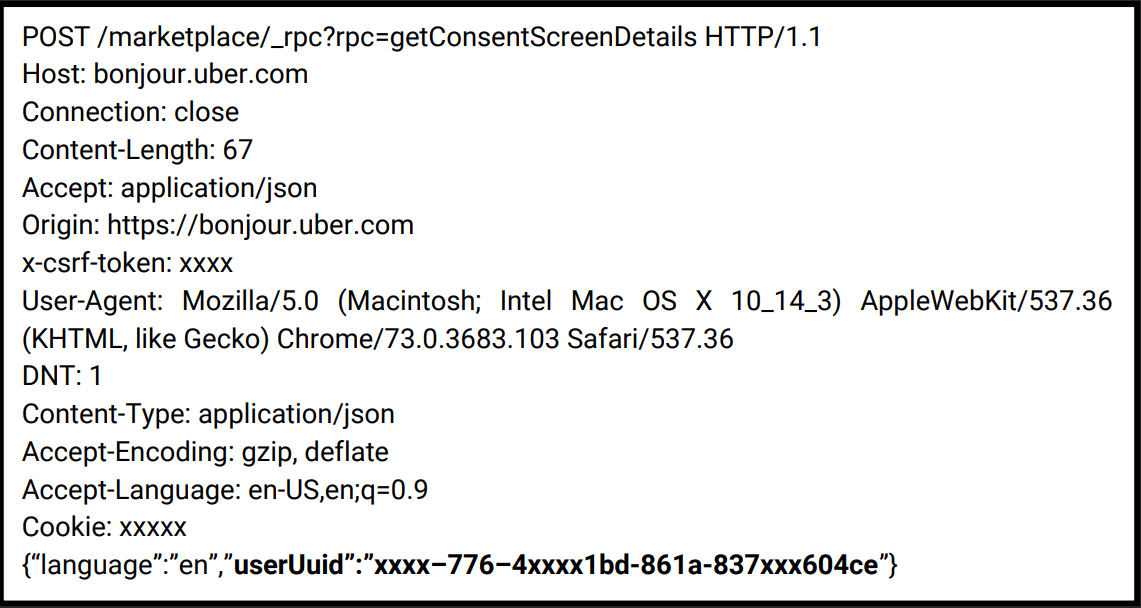Click the Content-Length: 67 line
The height and width of the screenshot is (608, 1141).
coord(137,150)
